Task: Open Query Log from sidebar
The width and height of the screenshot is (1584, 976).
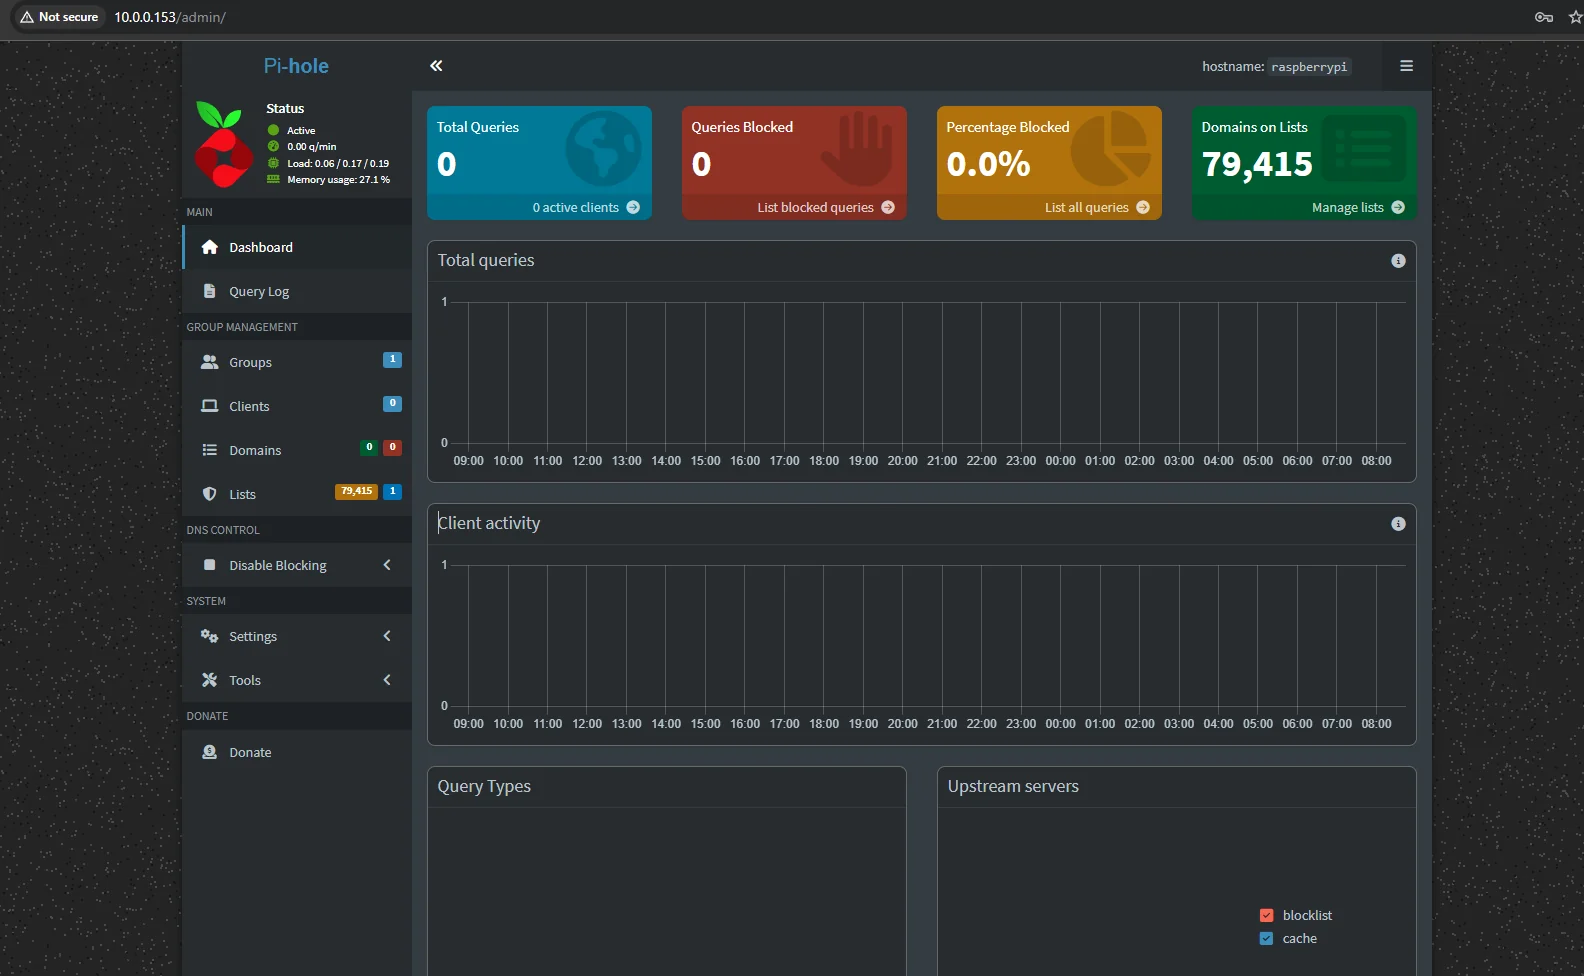Action: pyautogui.click(x=259, y=292)
